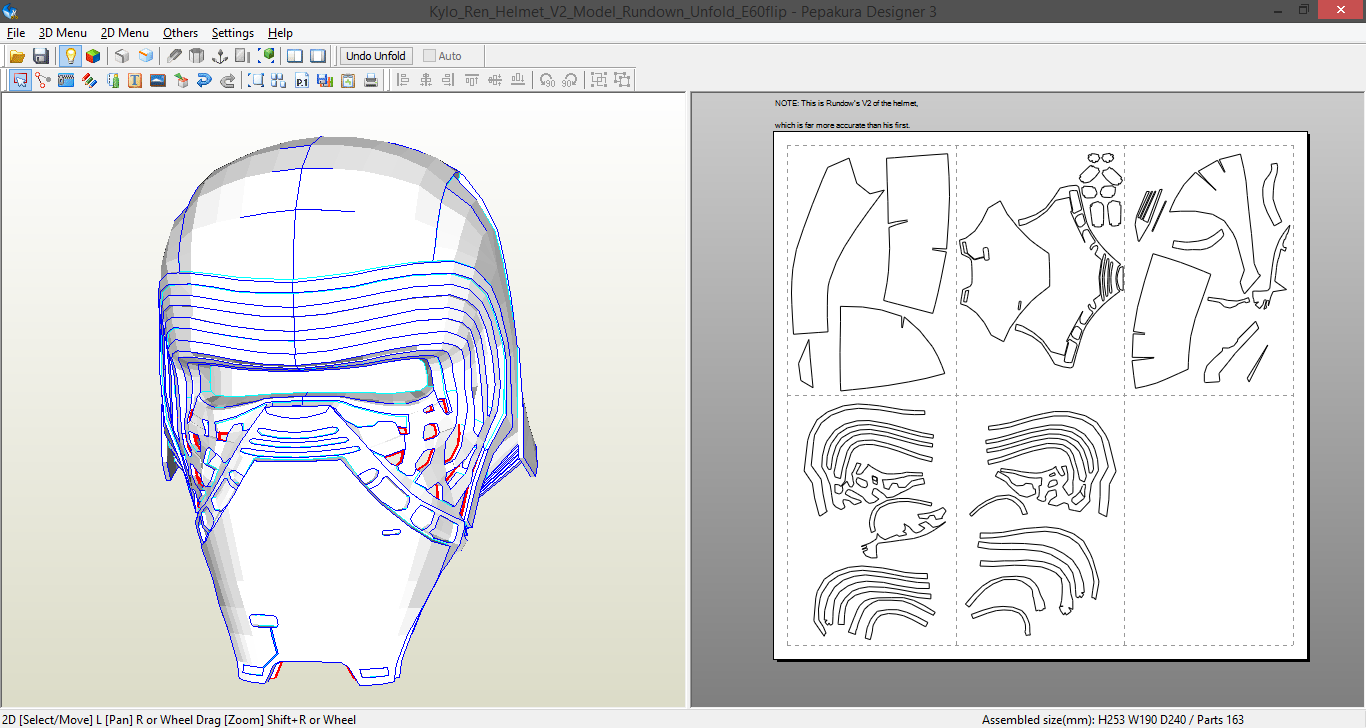The height and width of the screenshot is (728, 1366).
Task: Click the floppy with colored bars icon
Action: click(325, 80)
